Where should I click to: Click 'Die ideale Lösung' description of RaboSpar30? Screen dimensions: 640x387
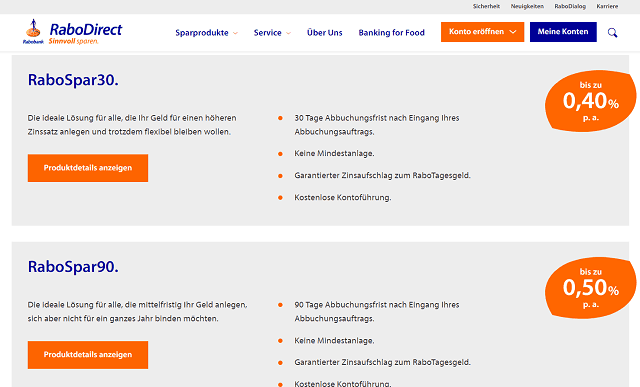pyautogui.click(x=132, y=125)
